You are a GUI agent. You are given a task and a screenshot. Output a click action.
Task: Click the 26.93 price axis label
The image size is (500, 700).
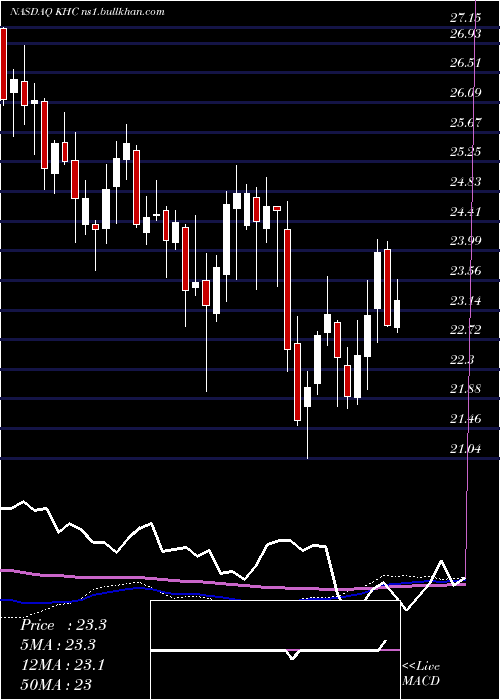pos(466,34)
